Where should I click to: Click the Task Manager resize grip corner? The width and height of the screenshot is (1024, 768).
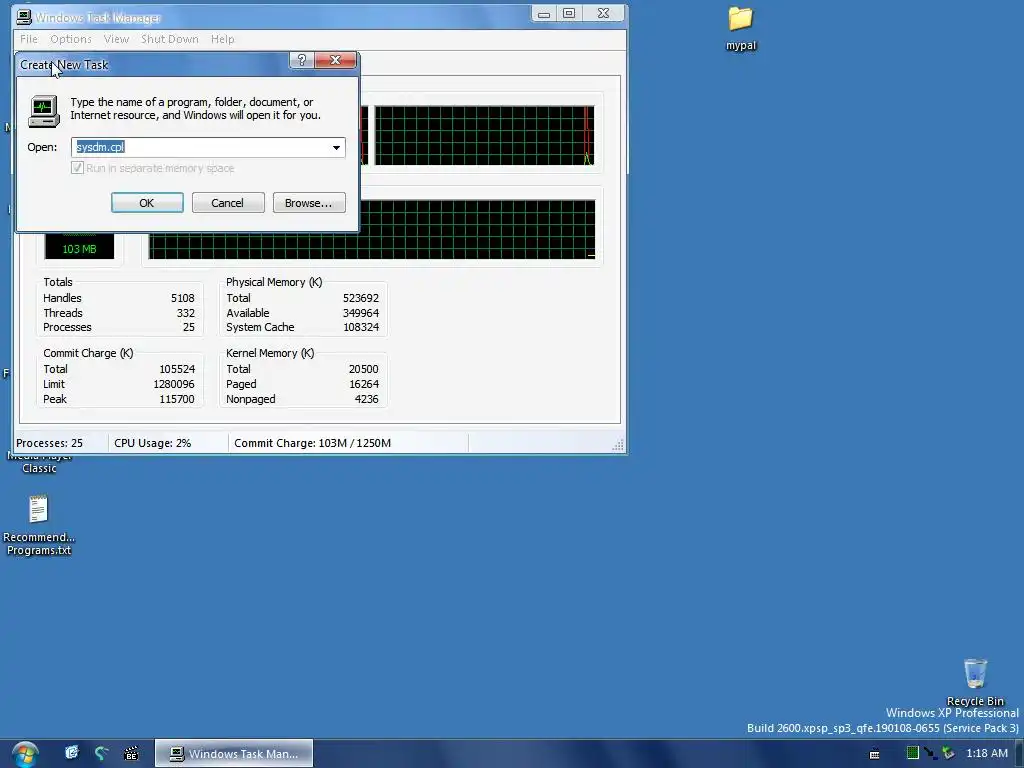click(x=618, y=445)
